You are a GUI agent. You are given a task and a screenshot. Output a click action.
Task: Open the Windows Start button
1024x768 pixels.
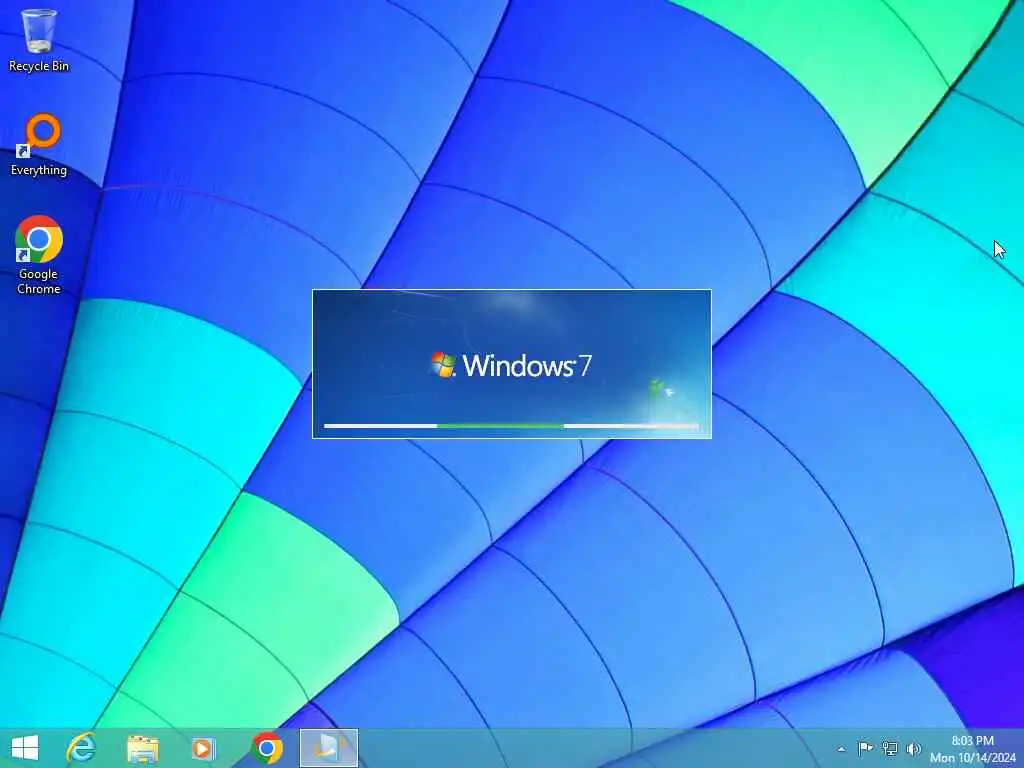pyautogui.click(x=25, y=748)
